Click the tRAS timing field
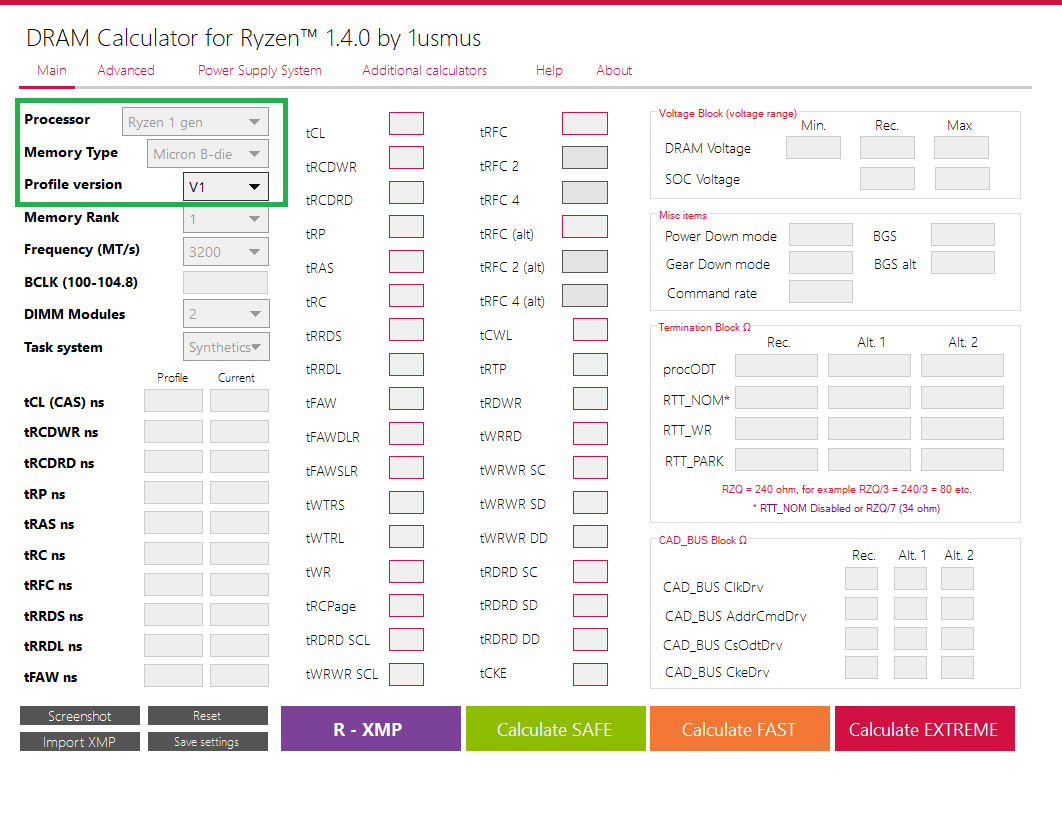 pos(406,261)
